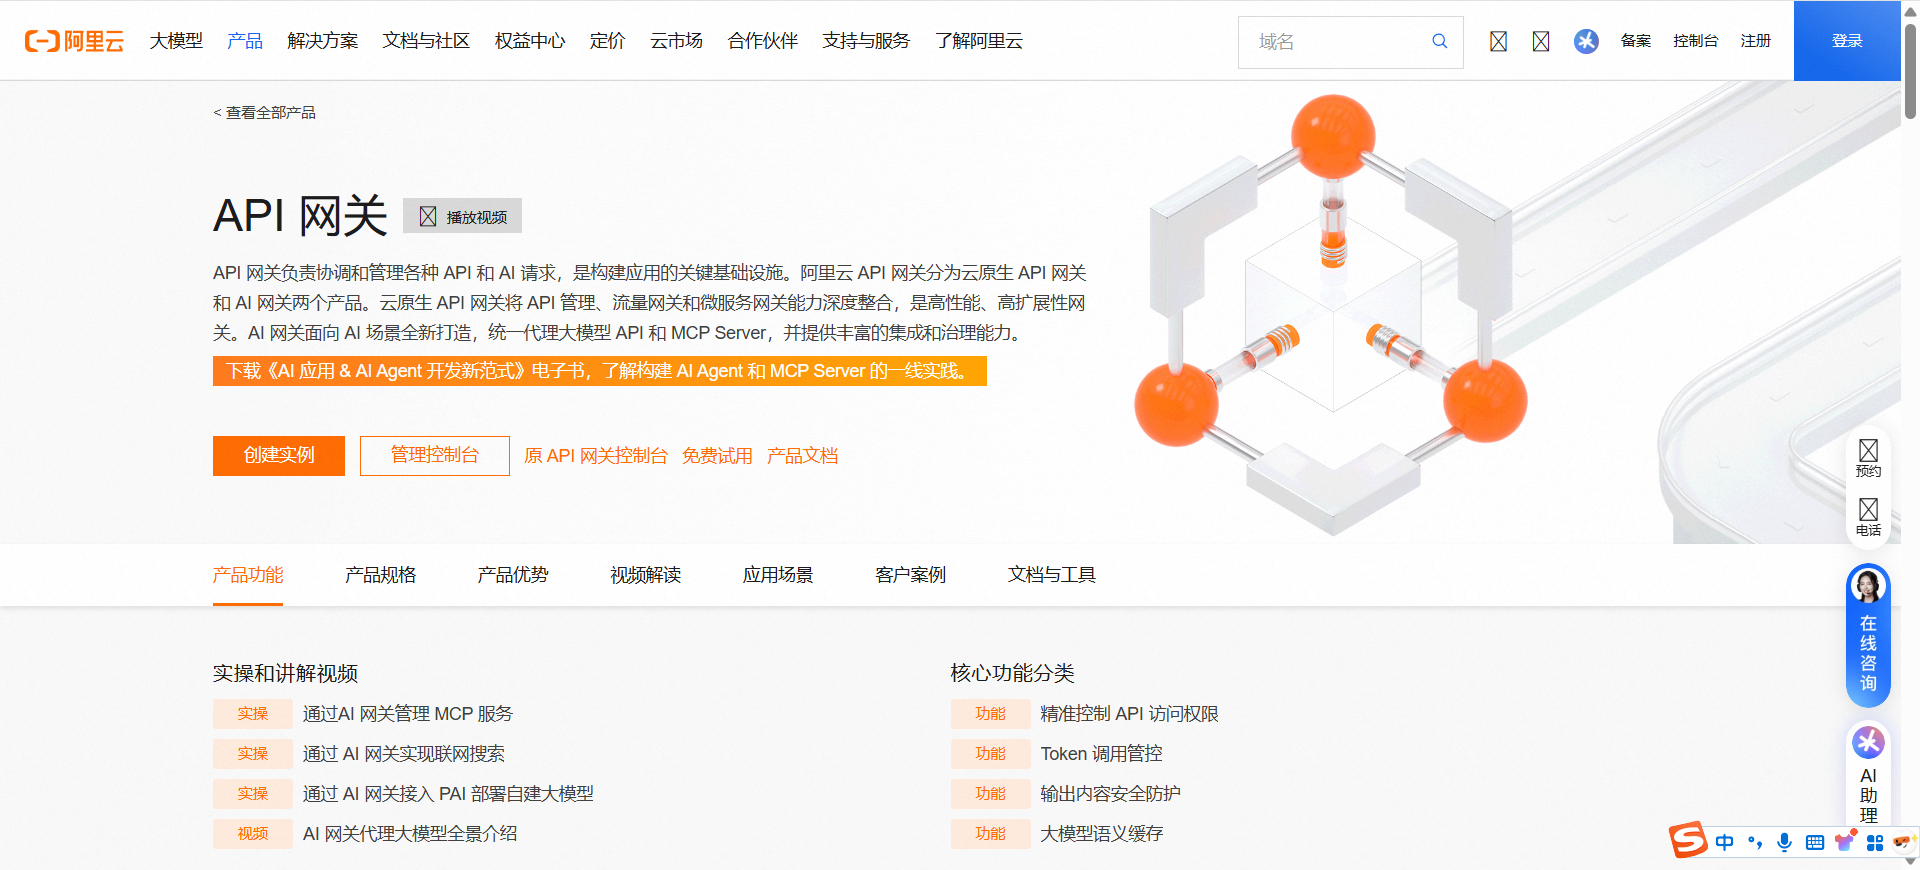Click the scrollbar down arrow
Image resolution: width=1920 pixels, height=870 pixels.
point(1911,861)
